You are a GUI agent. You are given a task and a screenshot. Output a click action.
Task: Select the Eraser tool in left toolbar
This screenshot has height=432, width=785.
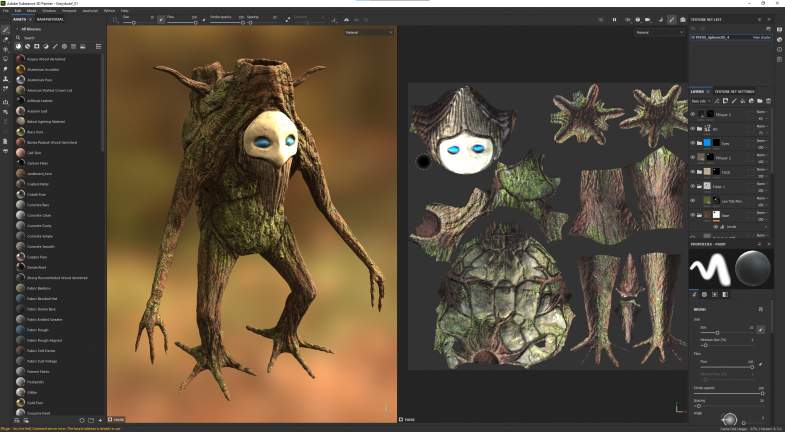[6, 40]
